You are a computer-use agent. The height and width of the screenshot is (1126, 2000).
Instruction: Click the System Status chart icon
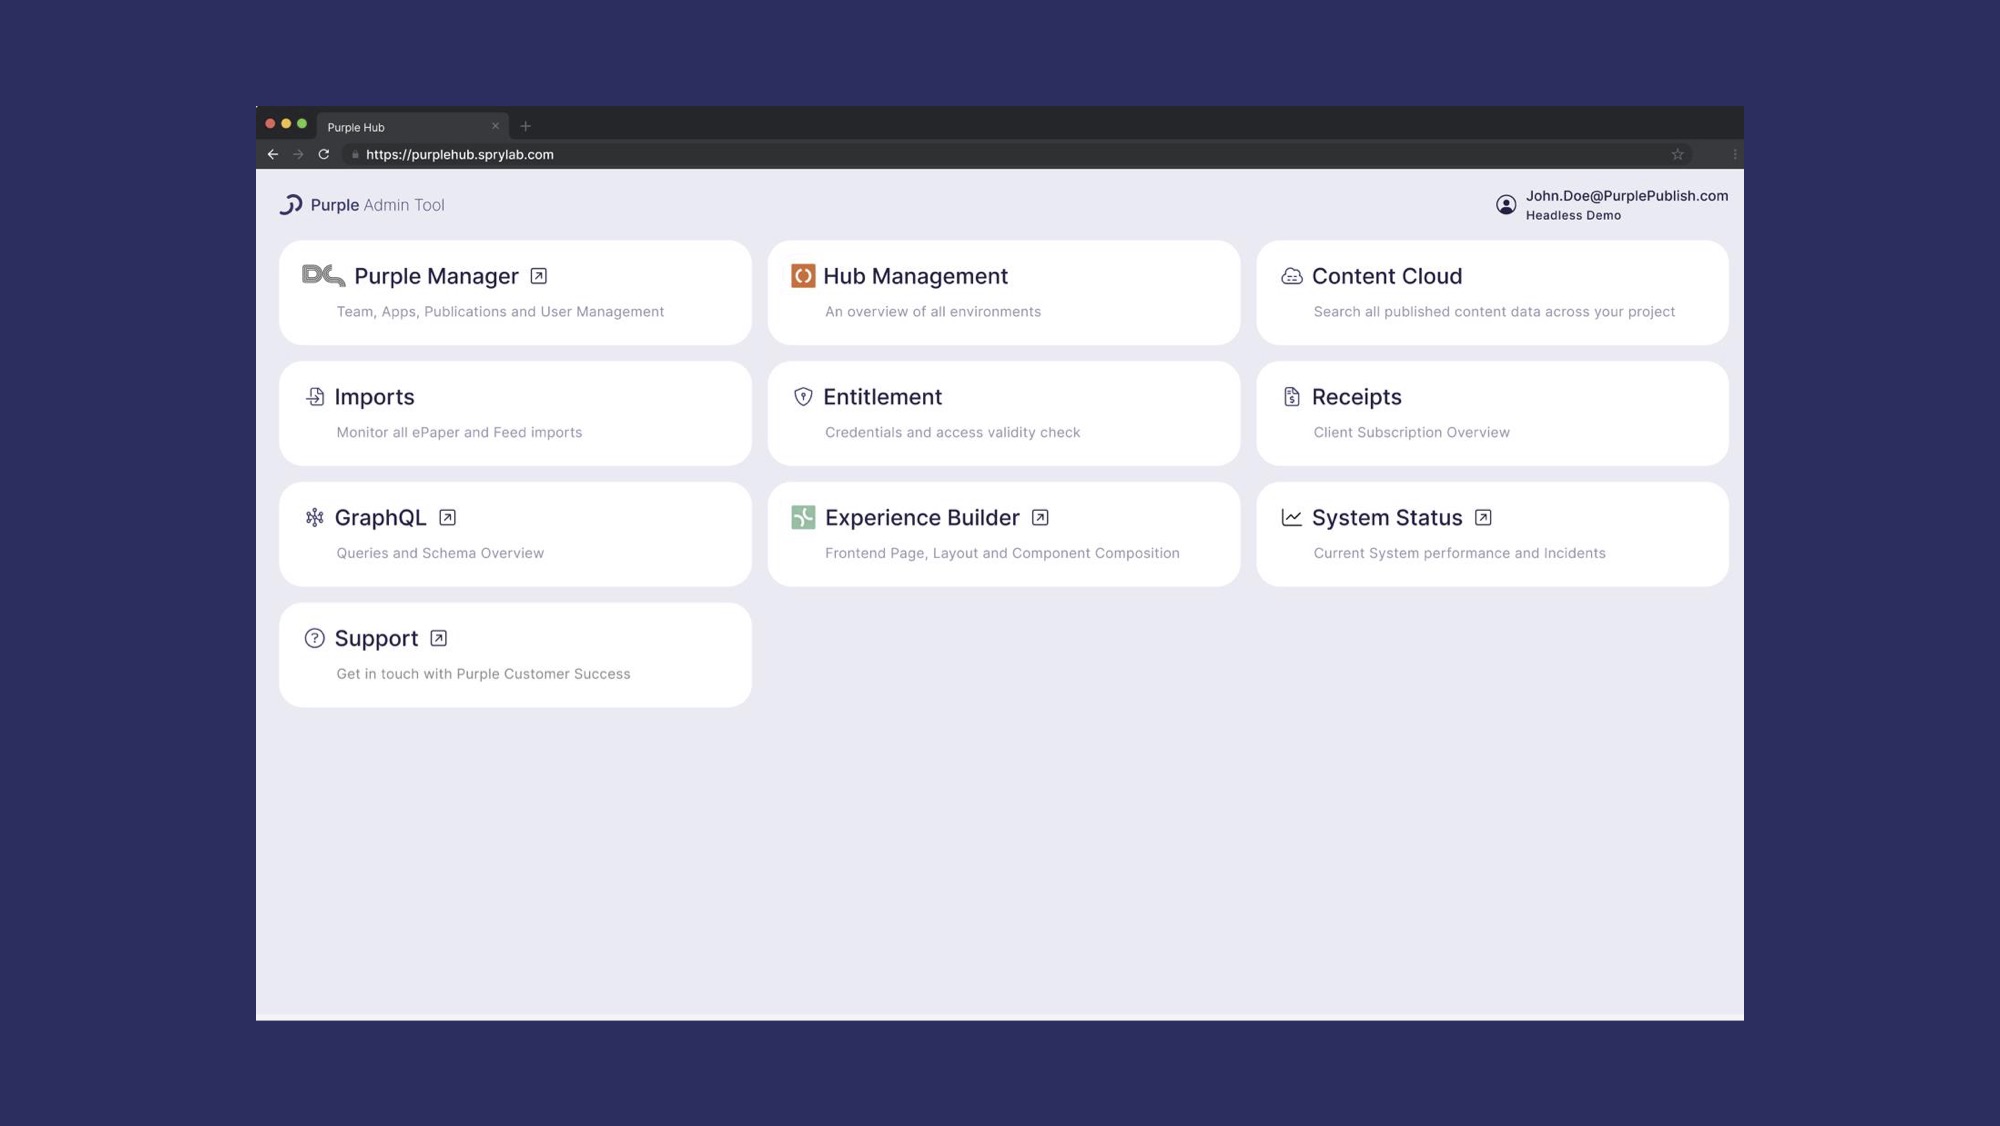[1291, 517]
